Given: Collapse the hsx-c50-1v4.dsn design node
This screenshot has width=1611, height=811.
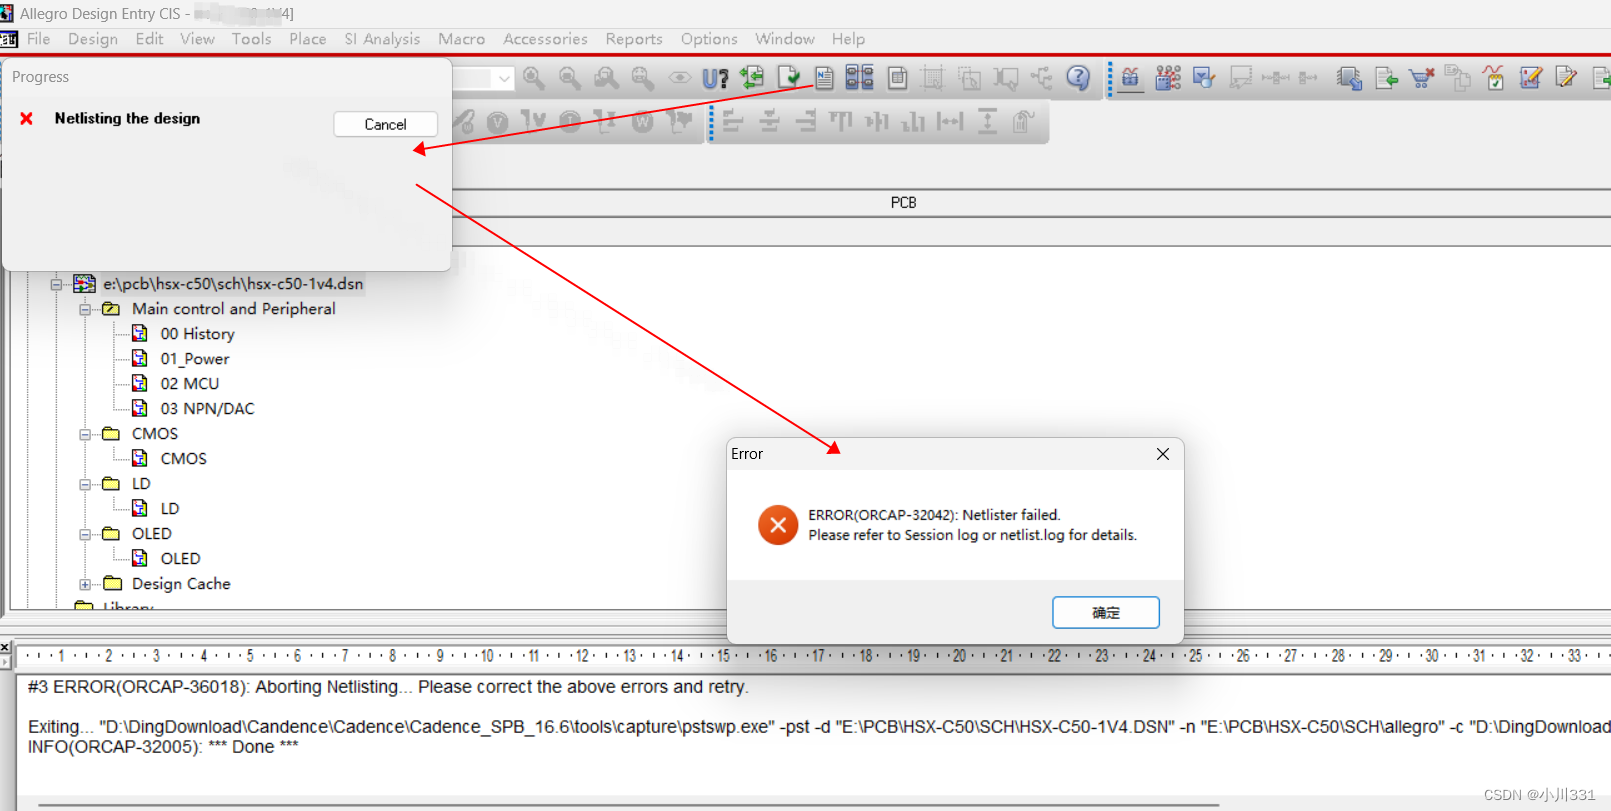Looking at the screenshot, I should pos(57,284).
